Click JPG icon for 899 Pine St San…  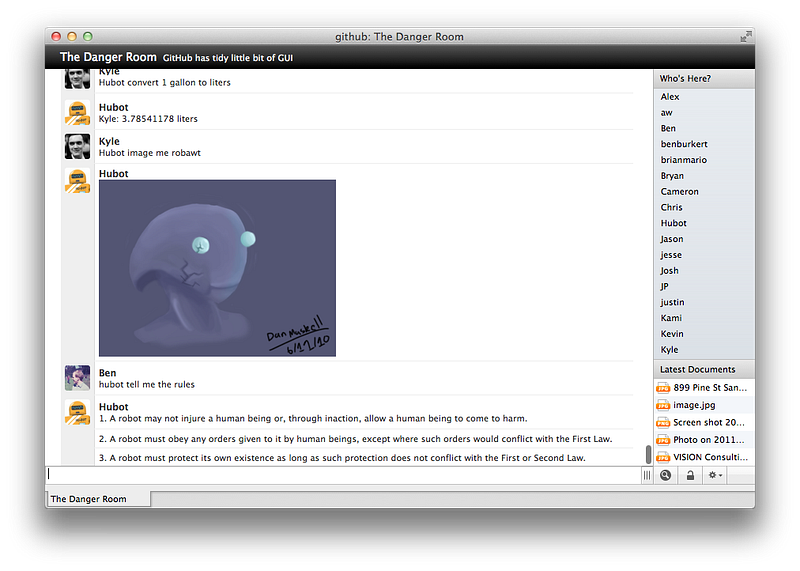(x=663, y=388)
